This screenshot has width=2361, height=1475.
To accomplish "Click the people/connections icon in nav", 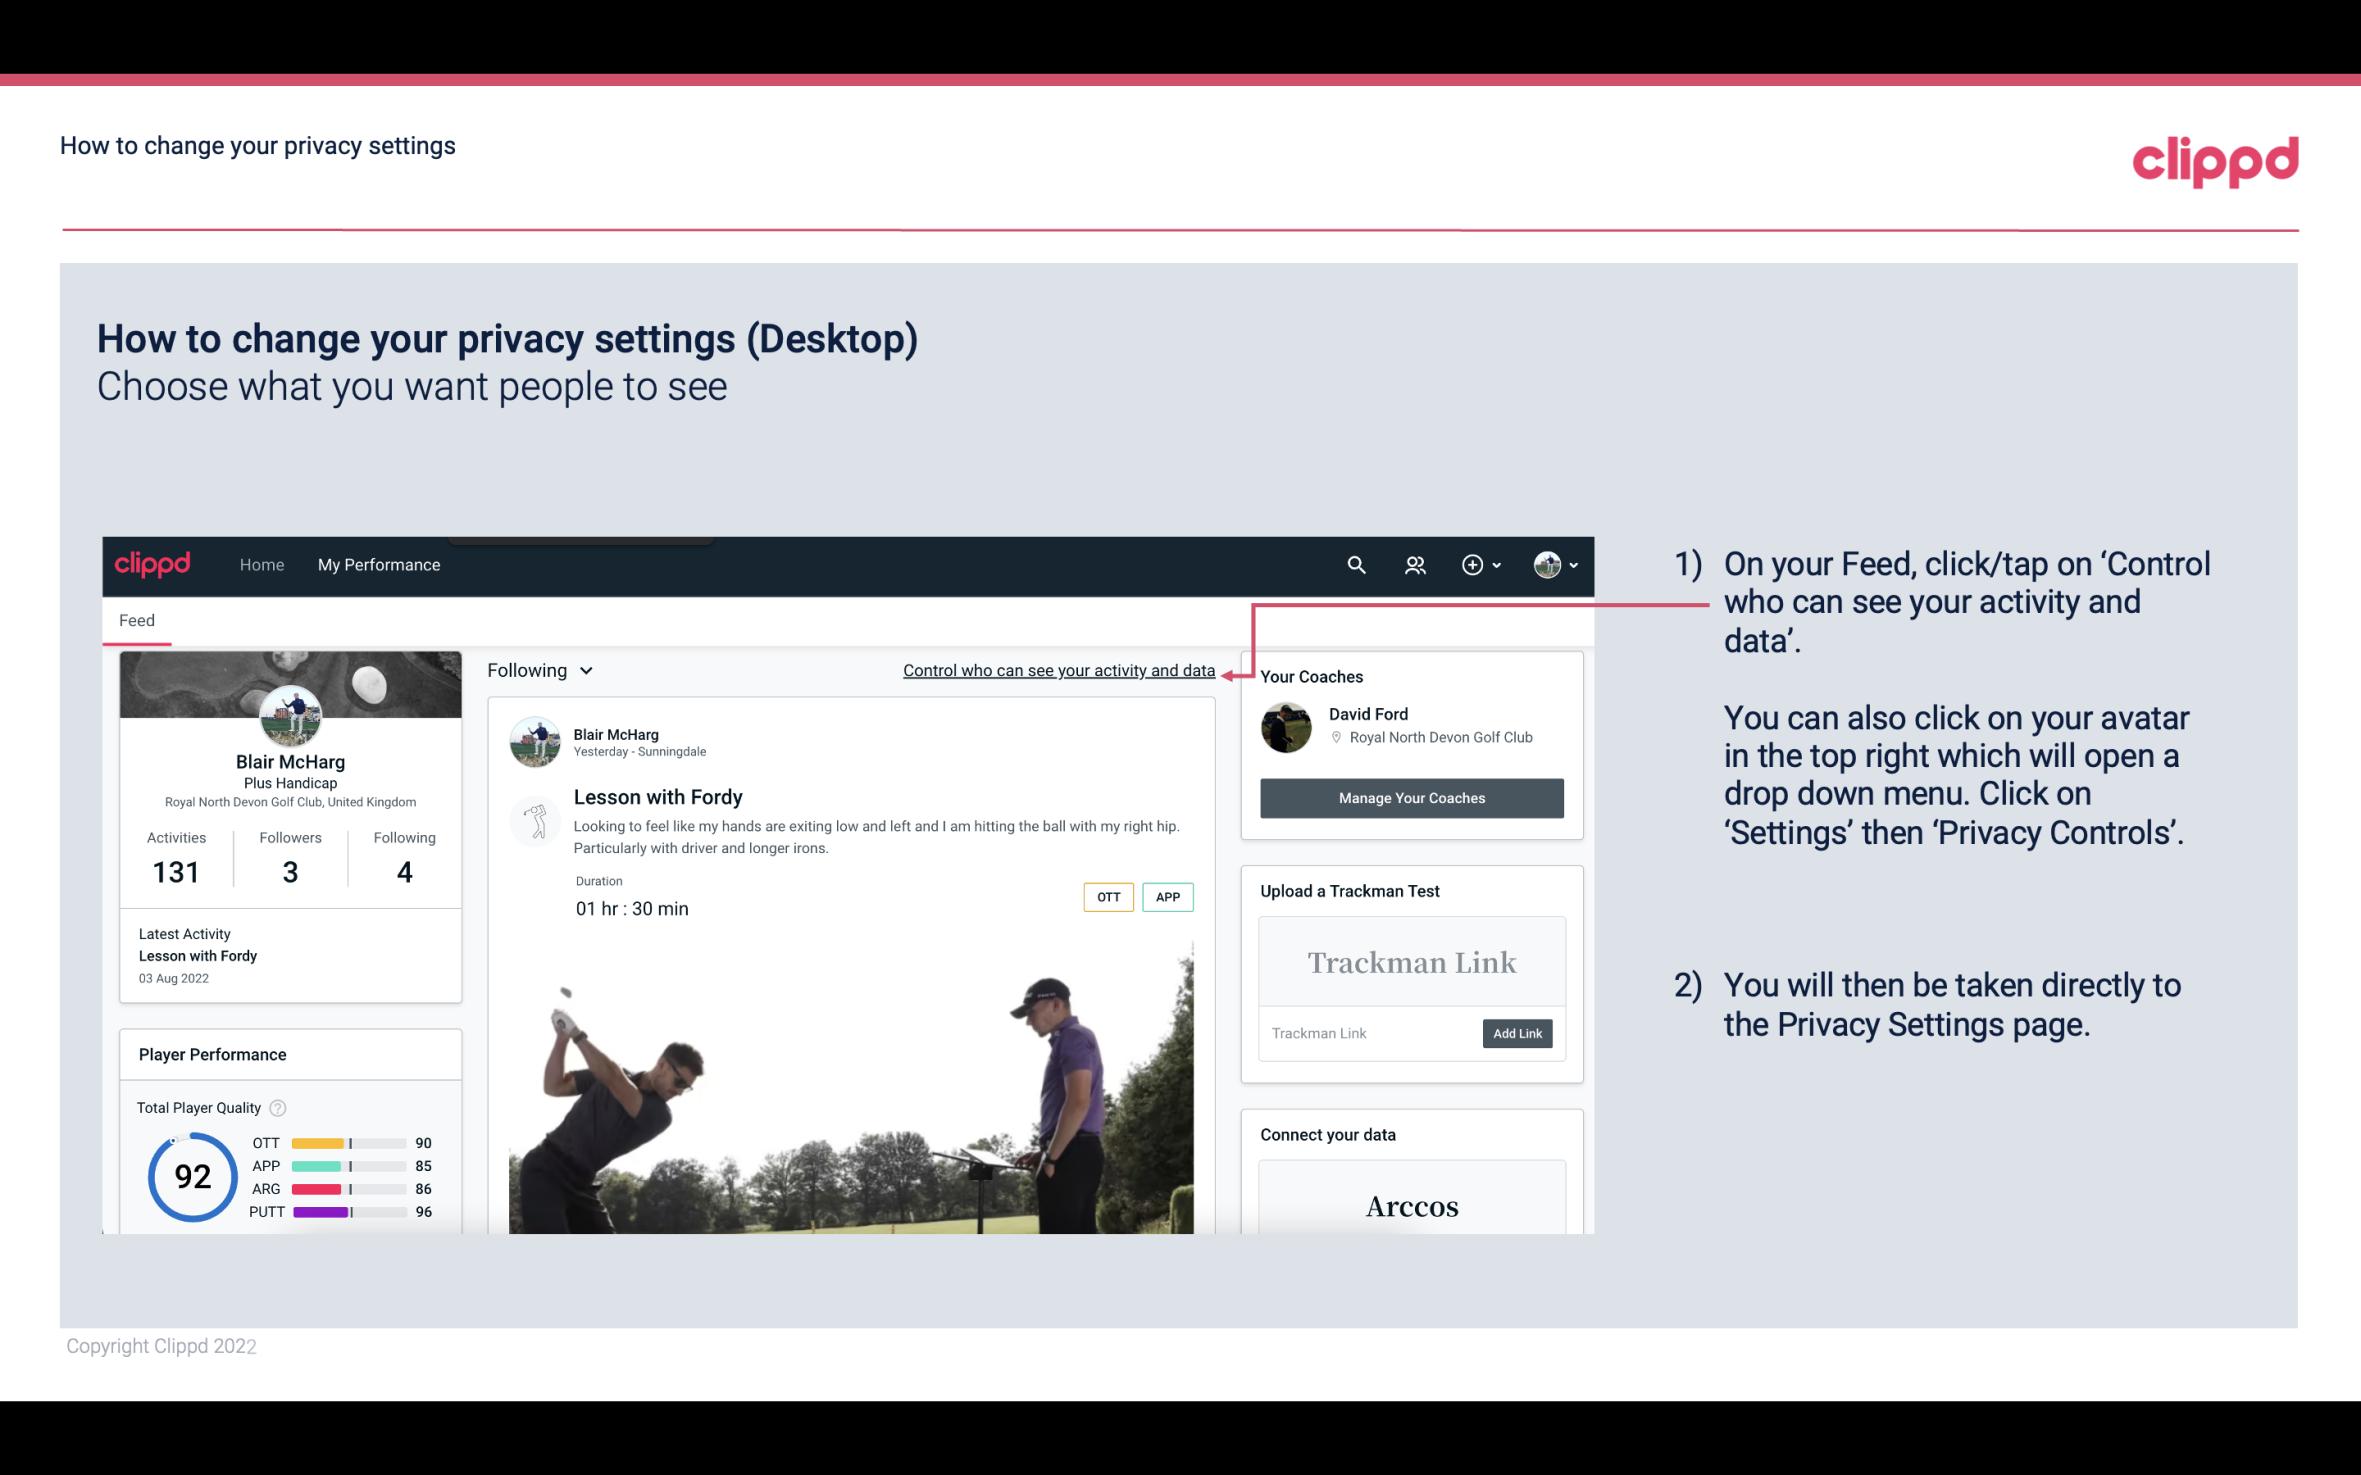I will 1413,564.
